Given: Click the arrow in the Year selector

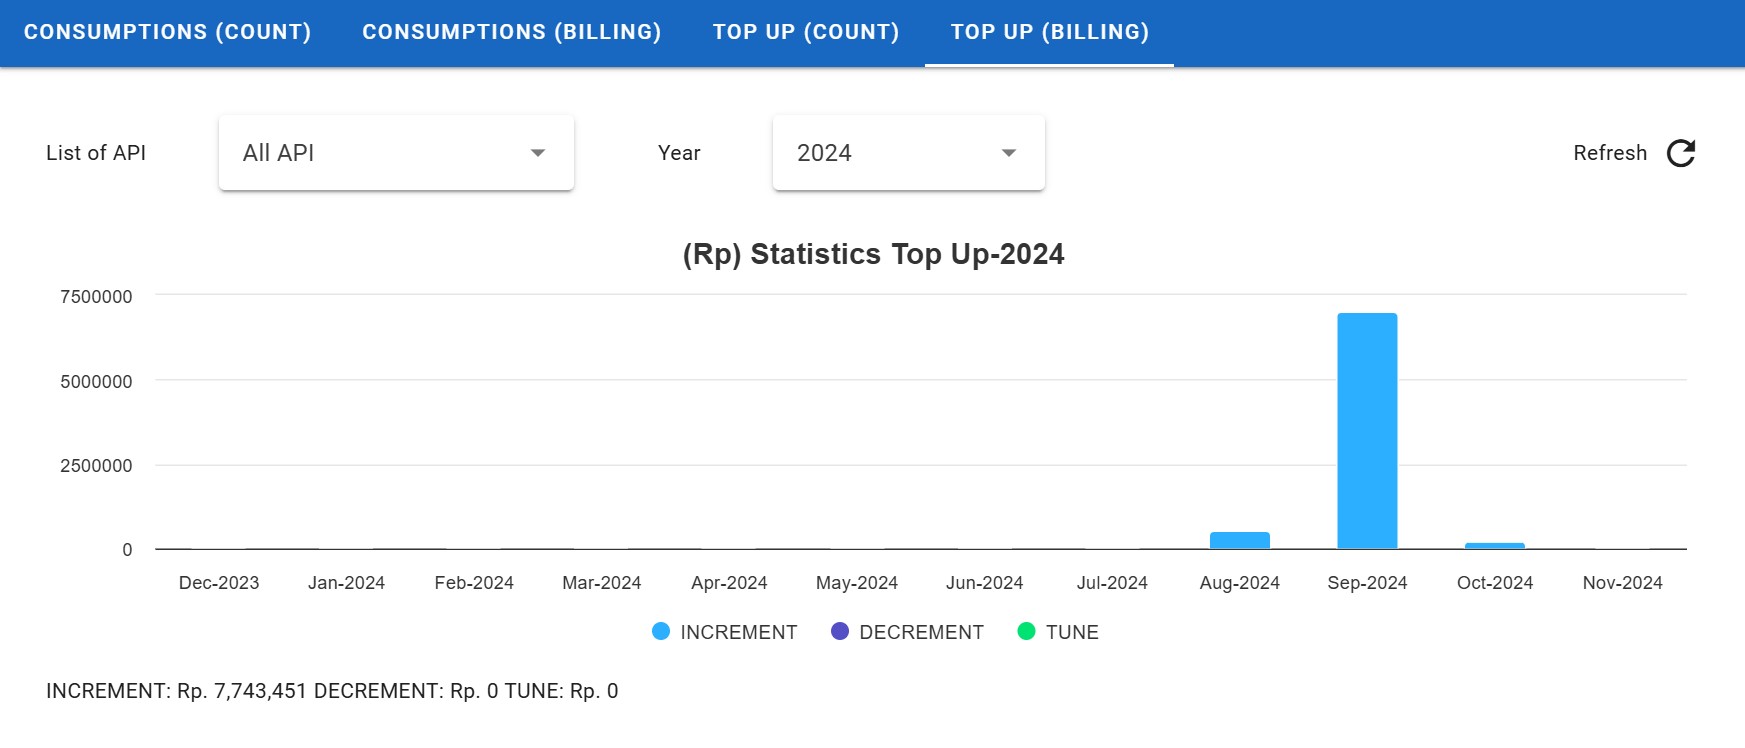Looking at the screenshot, I should pyautogui.click(x=1009, y=153).
